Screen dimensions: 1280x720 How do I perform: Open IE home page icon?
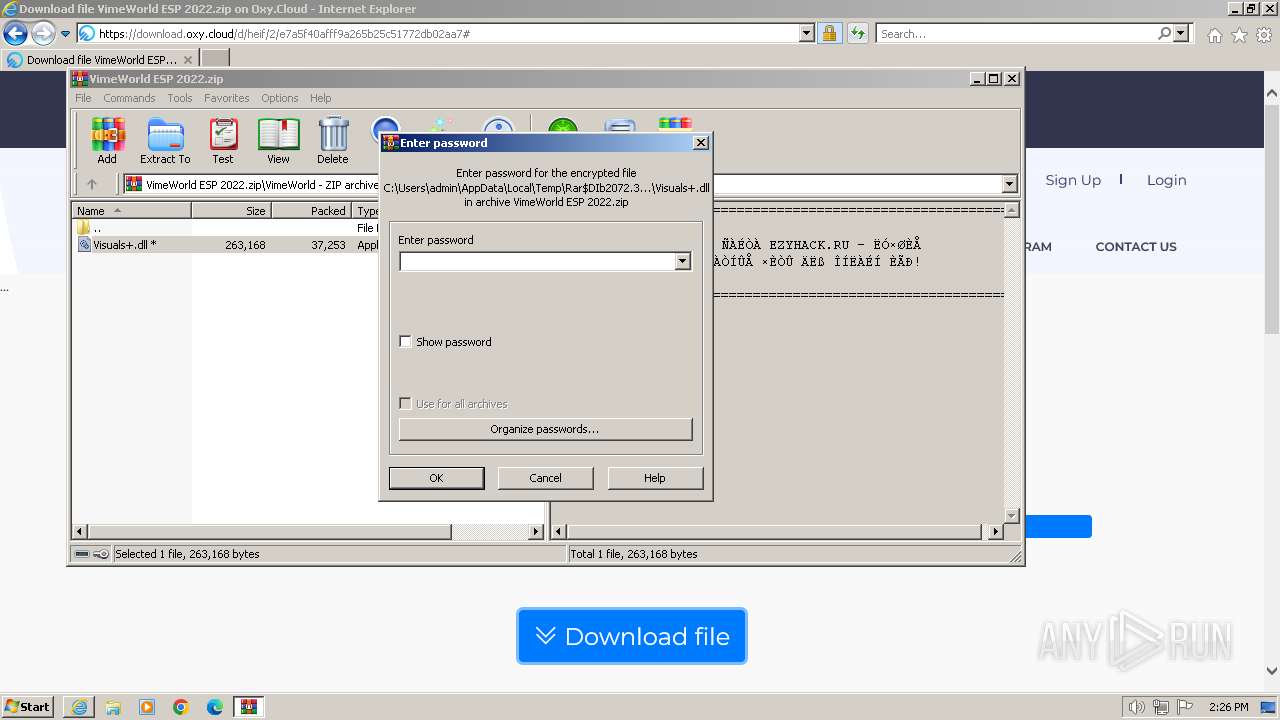(1214, 35)
